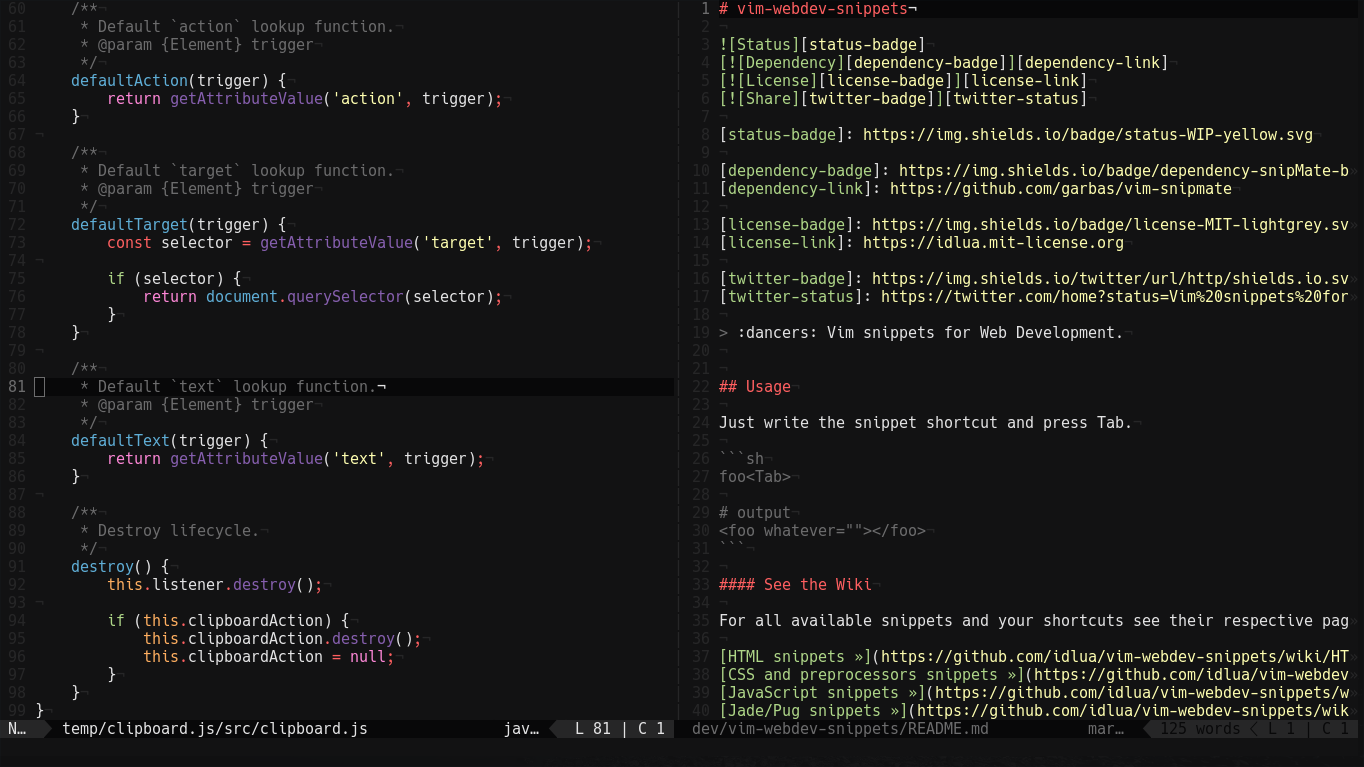Click the status-WIP-yellow.svg badge URL

coord(1088,134)
